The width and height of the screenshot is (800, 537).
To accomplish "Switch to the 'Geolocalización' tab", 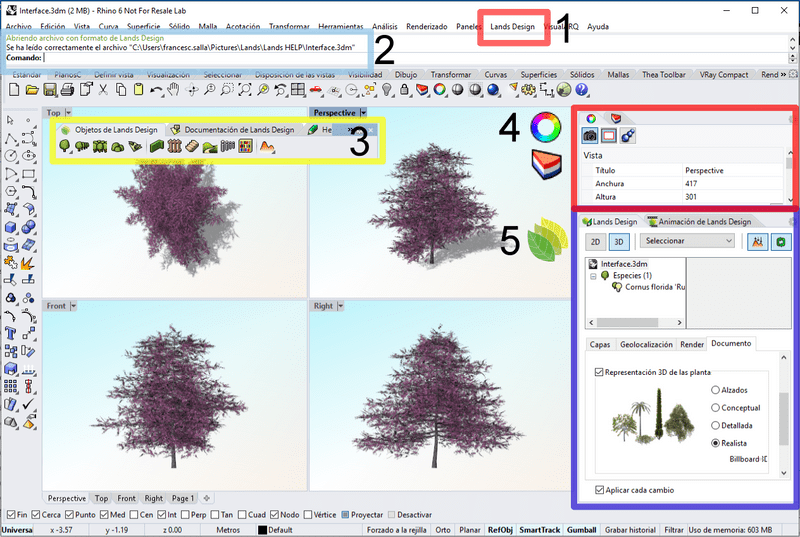I will pyautogui.click(x=645, y=344).
